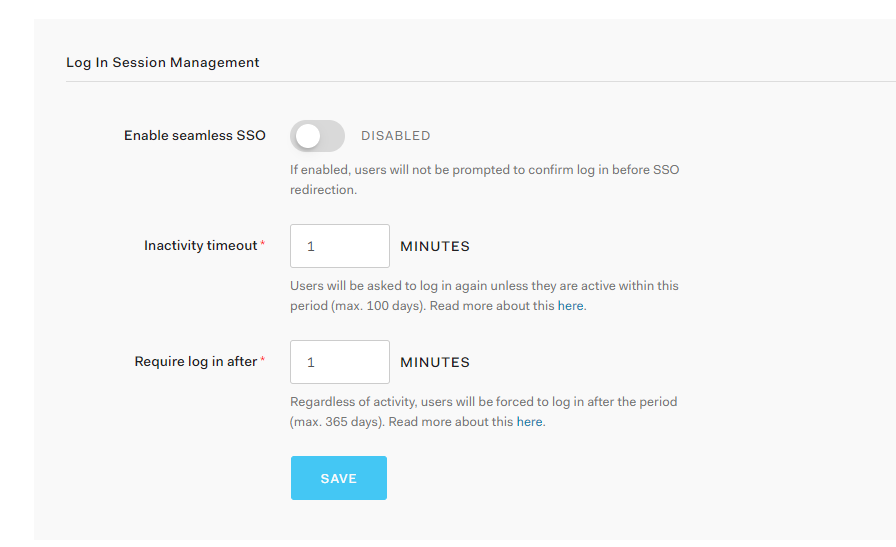Screen dimensions: 896x547
Task: Toggle the Enable seamless SSO switch
Action: [317, 136]
